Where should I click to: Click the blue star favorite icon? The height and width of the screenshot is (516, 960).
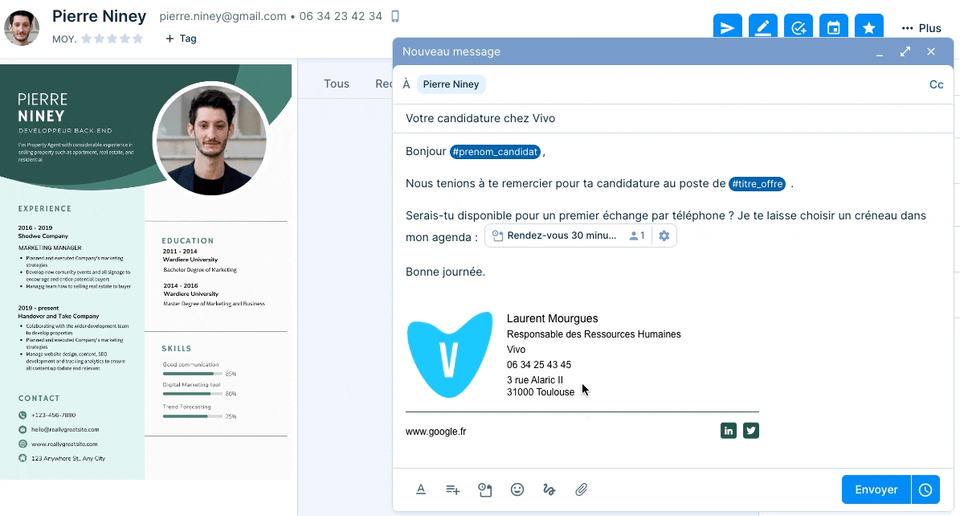point(869,27)
